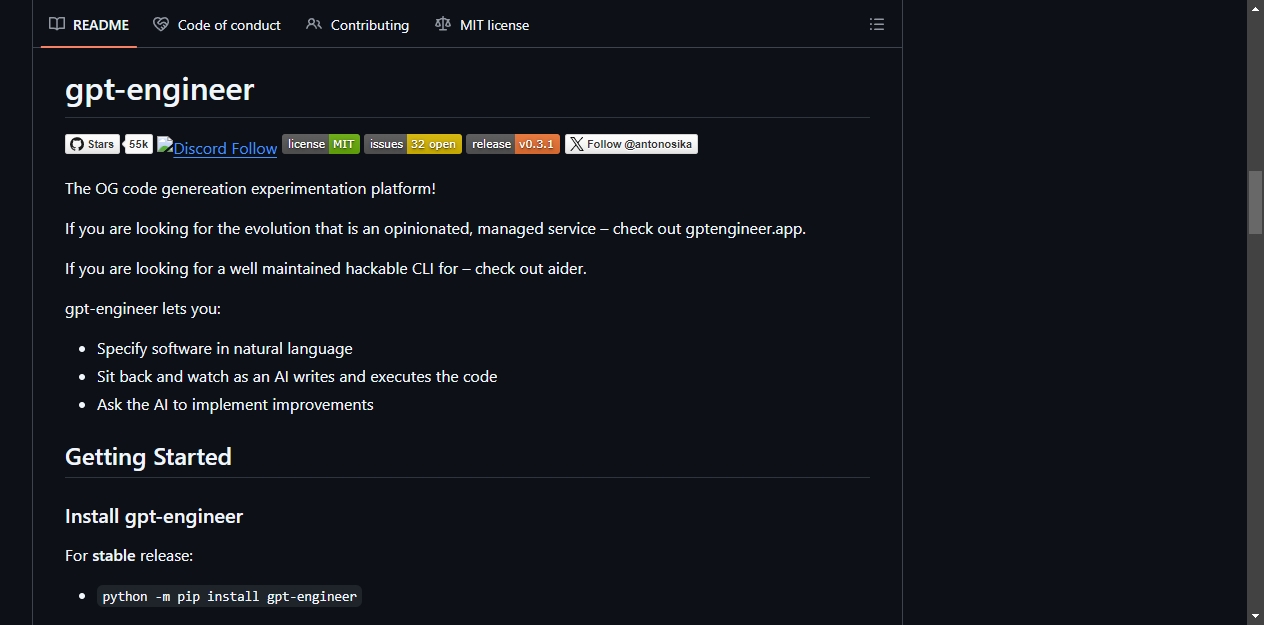Click the heart icon for Code of conduct

161,24
